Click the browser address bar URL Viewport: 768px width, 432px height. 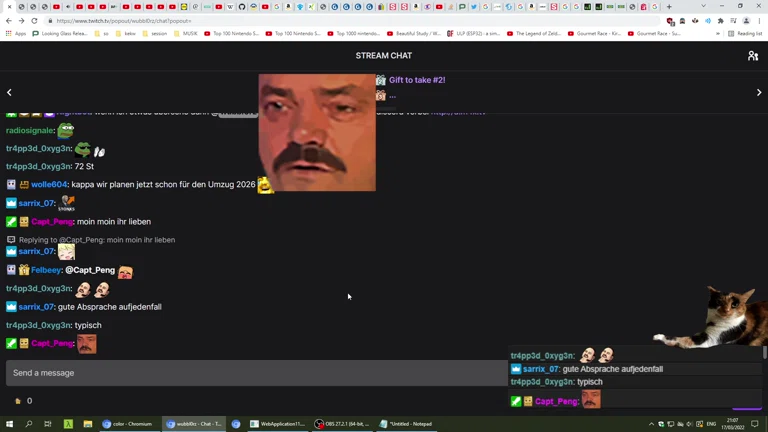tap(124, 20)
